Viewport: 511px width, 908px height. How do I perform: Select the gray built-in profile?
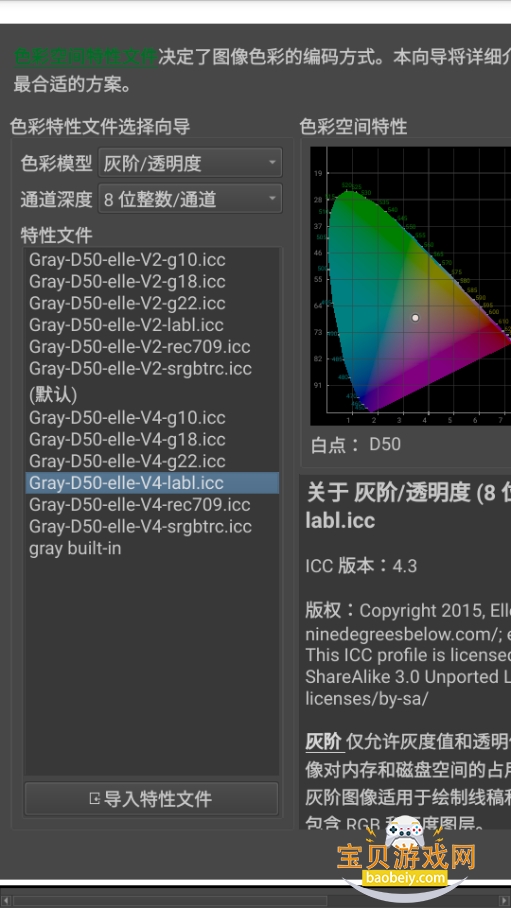click(152, 548)
